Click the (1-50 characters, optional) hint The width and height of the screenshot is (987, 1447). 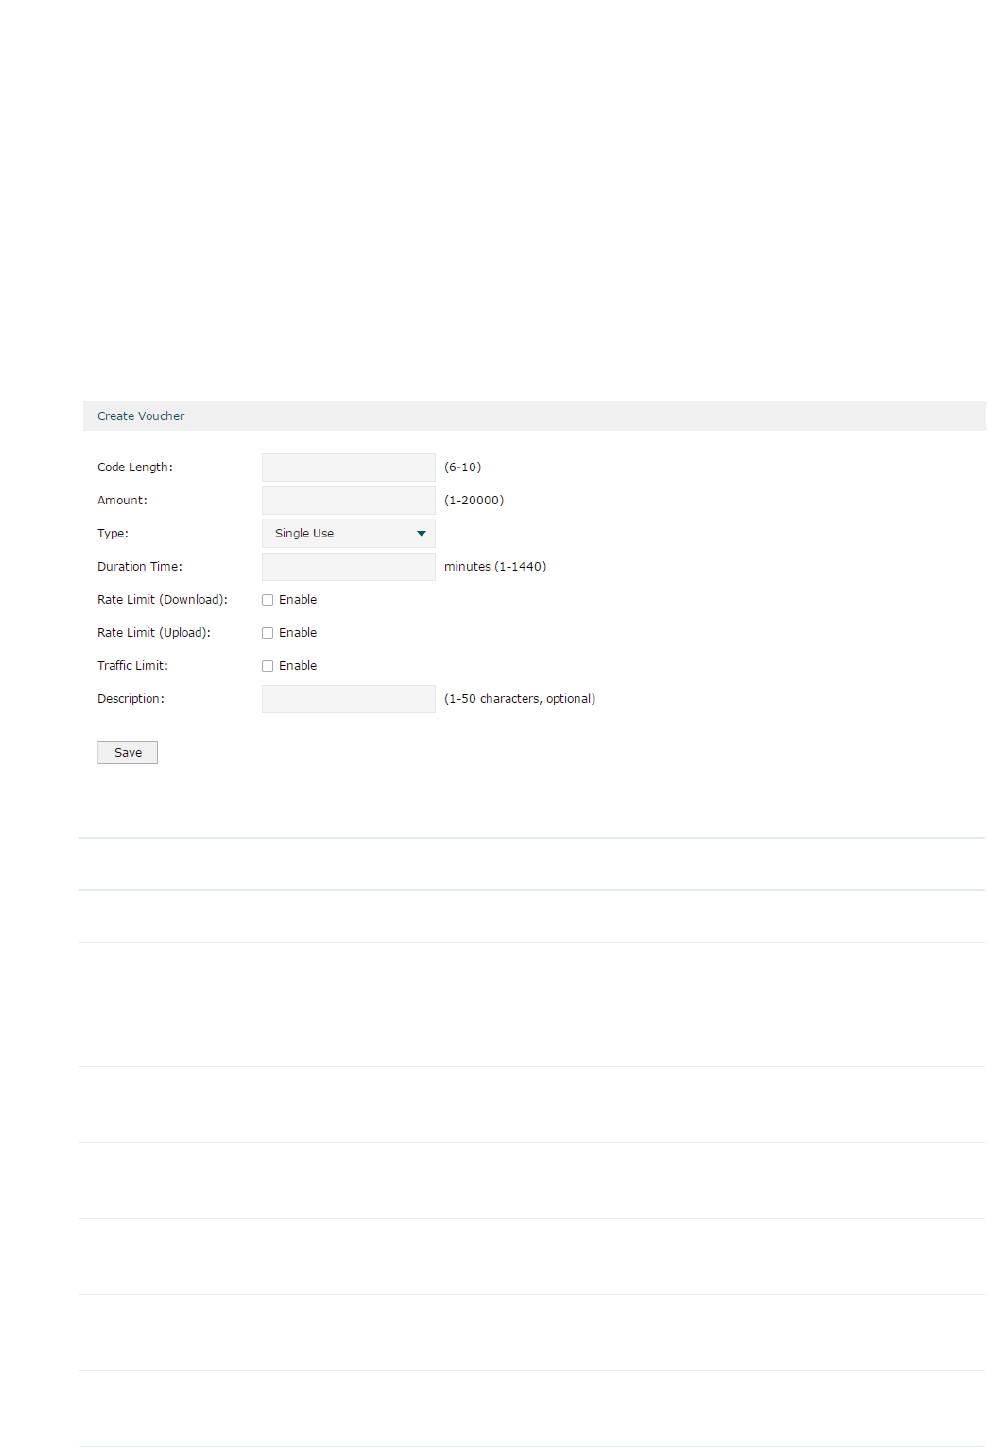tap(520, 699)
